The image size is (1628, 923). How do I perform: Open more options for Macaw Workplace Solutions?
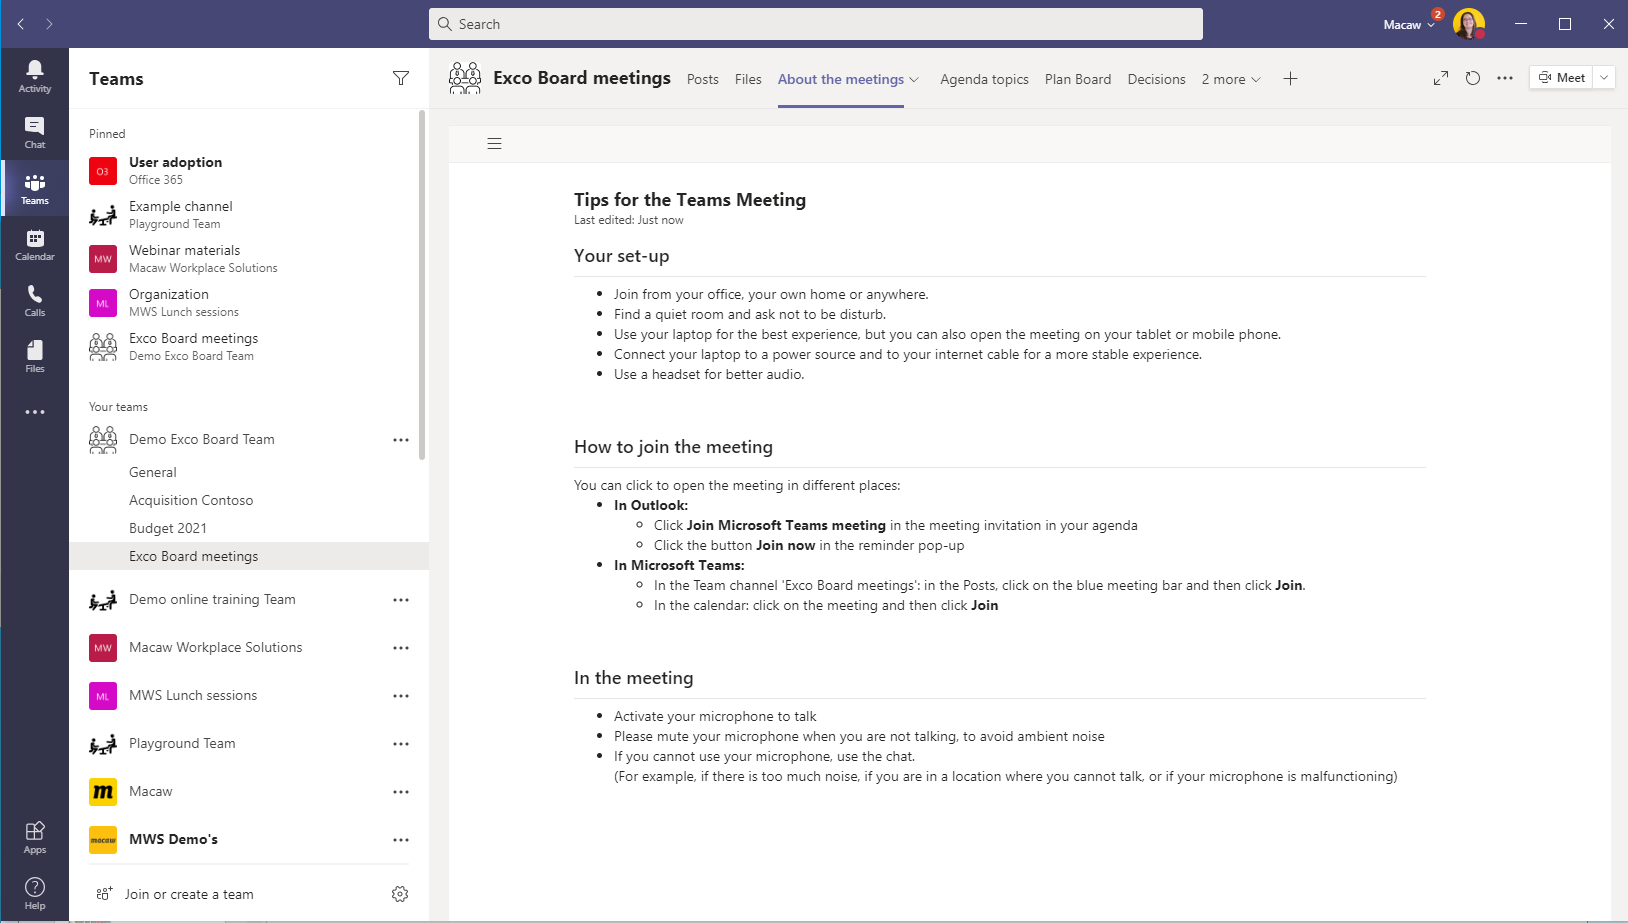coord(401,648)
